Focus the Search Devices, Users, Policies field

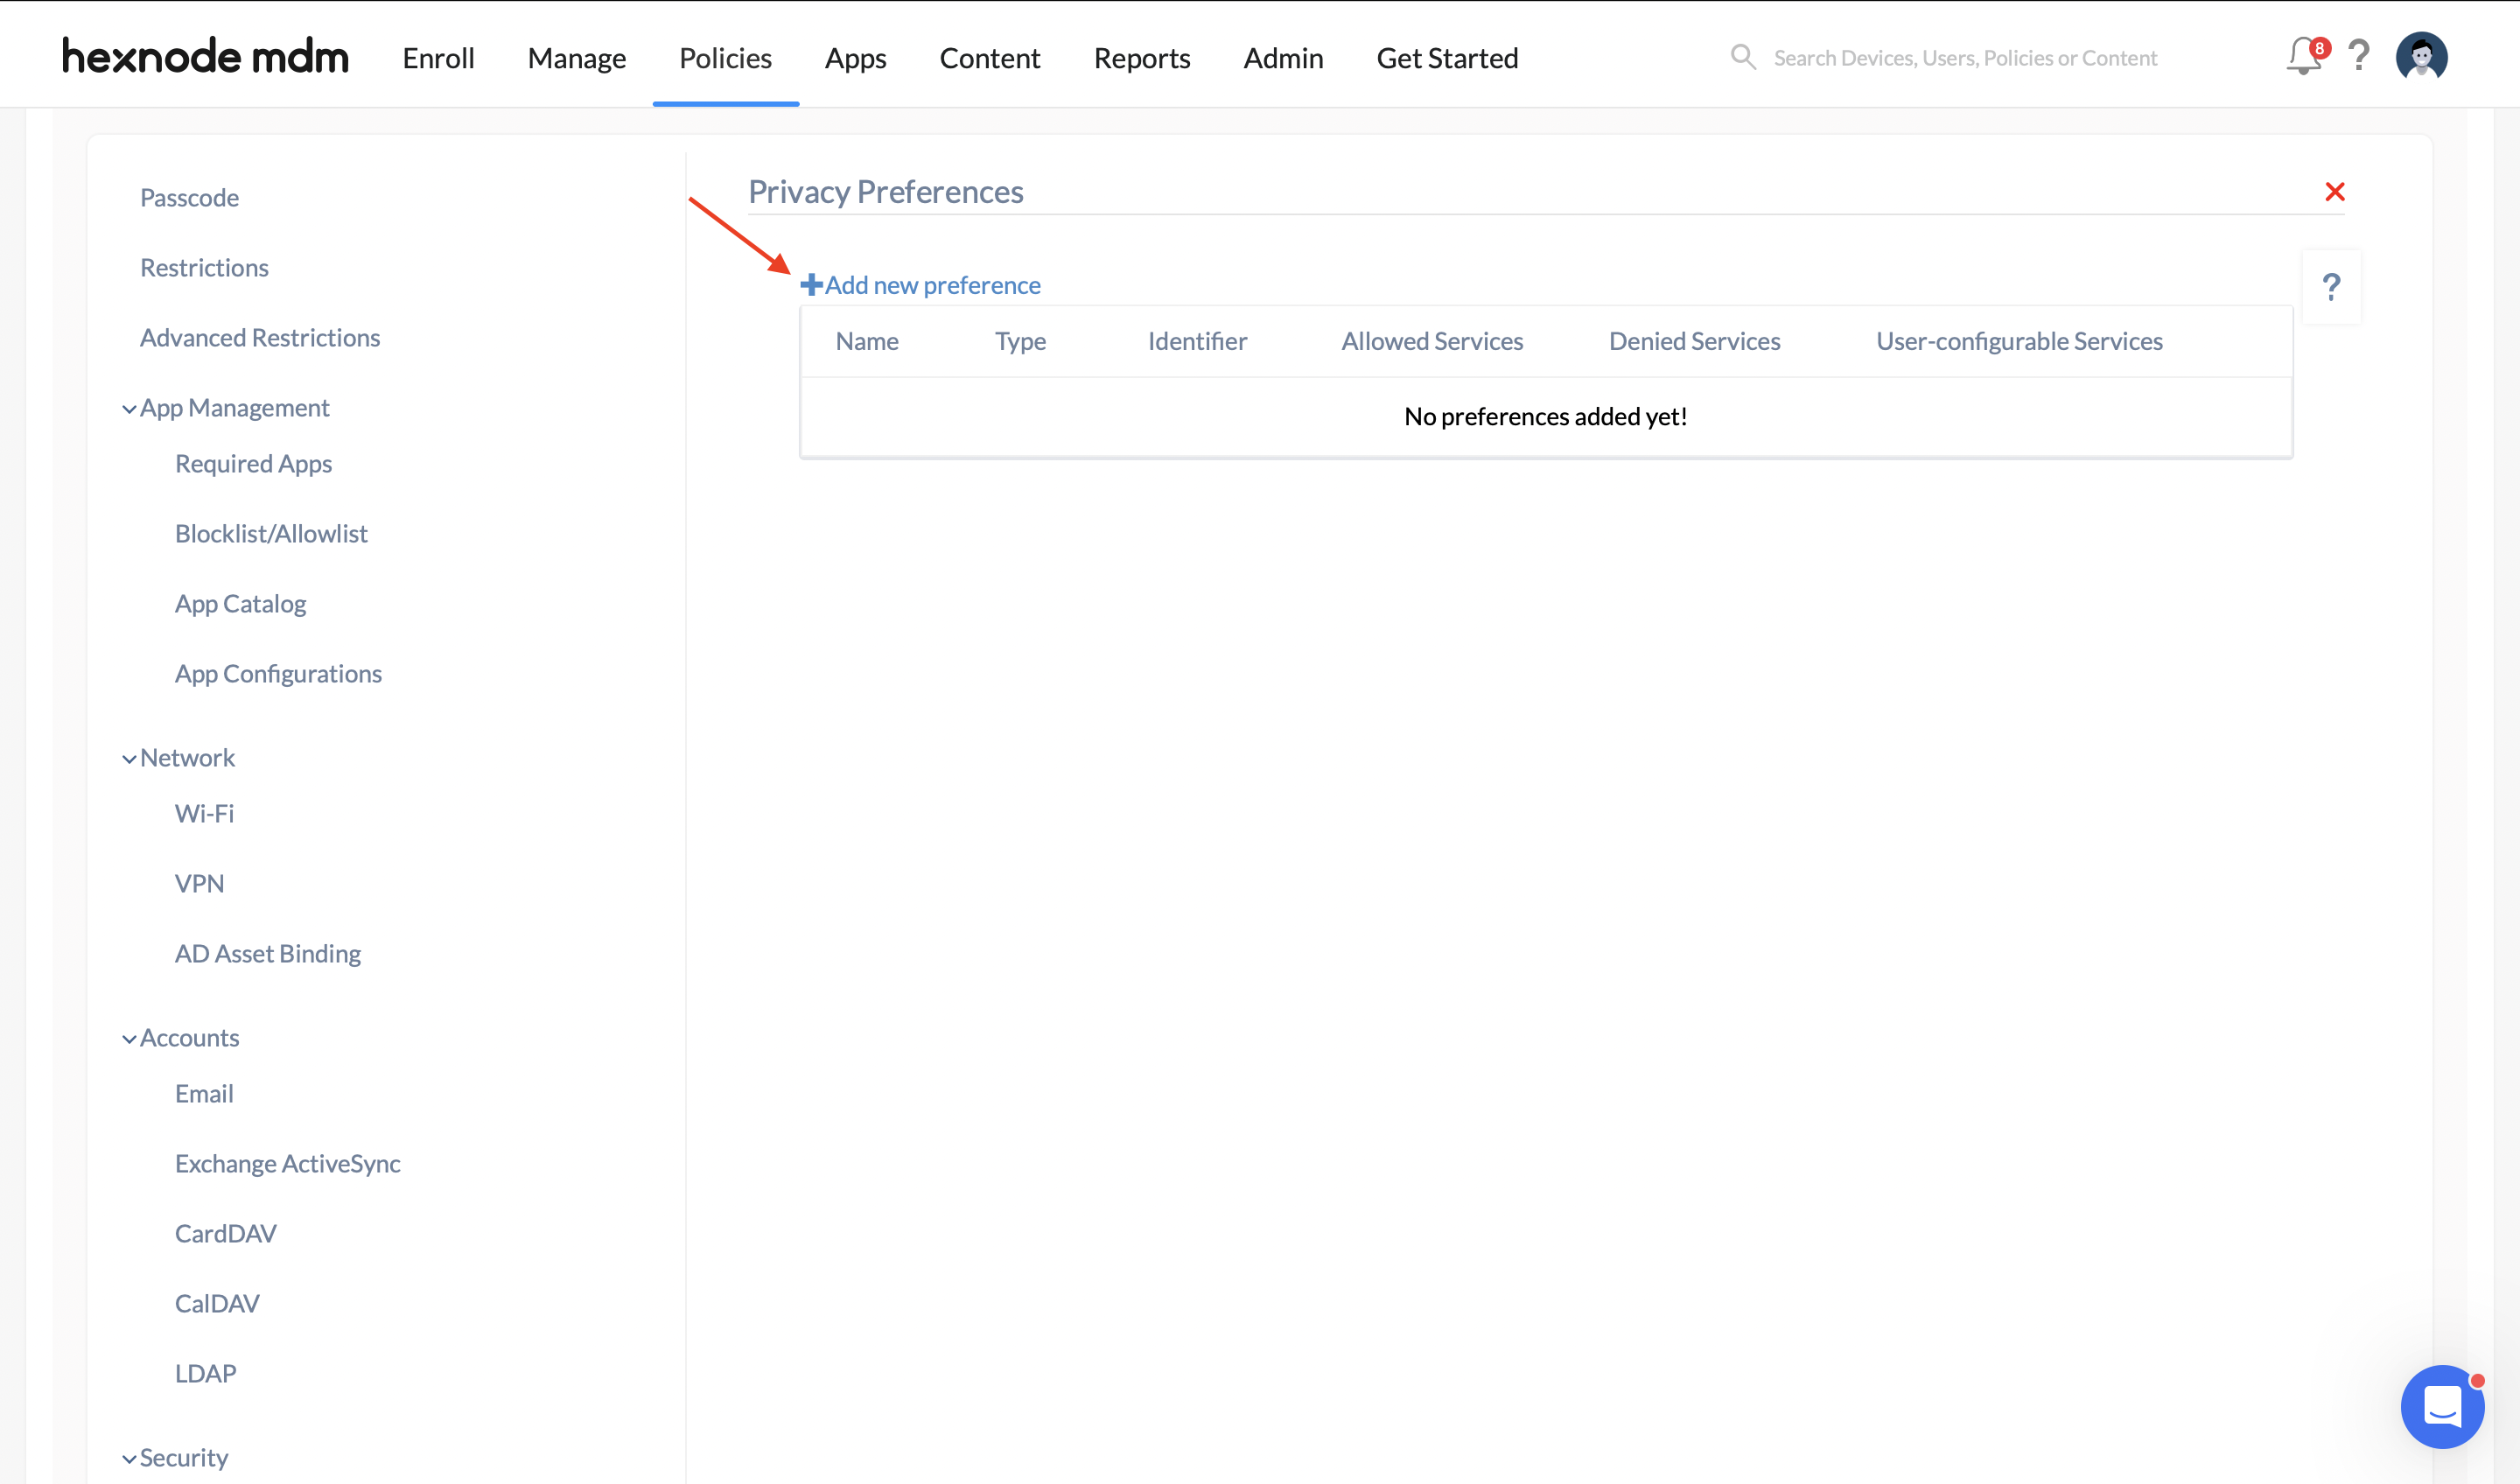coord(1965,58)
